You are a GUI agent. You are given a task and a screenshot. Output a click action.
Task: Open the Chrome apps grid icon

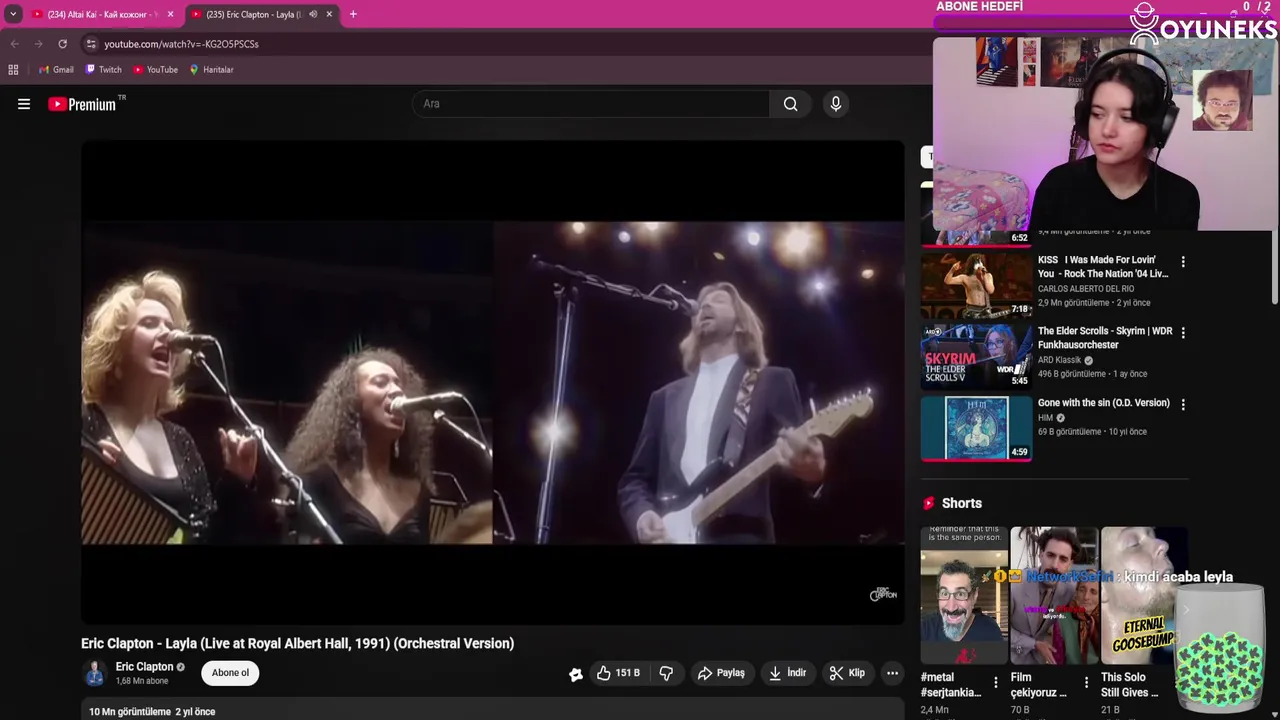13,70
